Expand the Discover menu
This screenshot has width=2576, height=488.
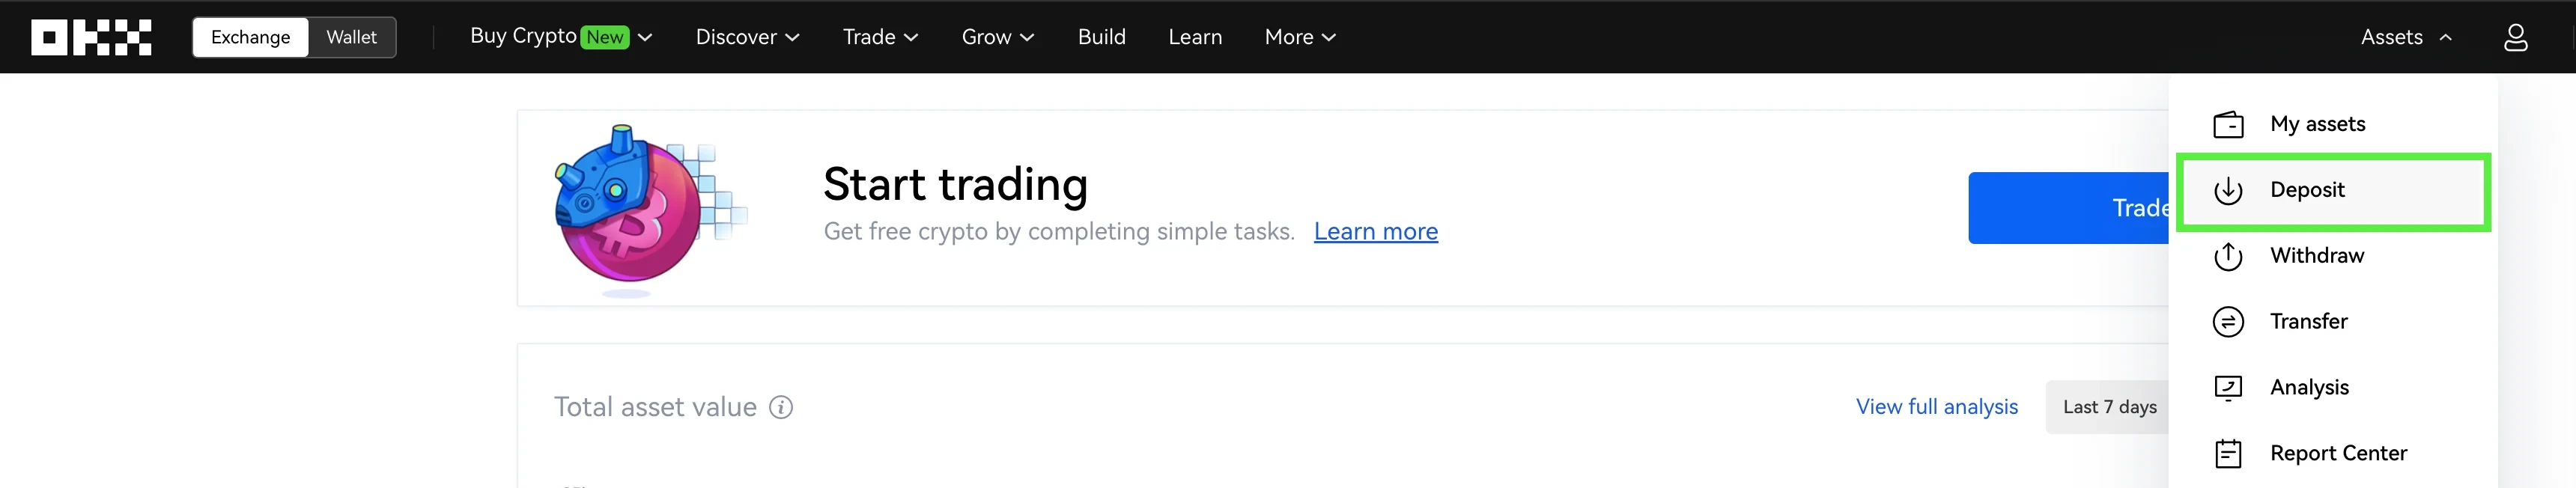(x=747, y=37)
